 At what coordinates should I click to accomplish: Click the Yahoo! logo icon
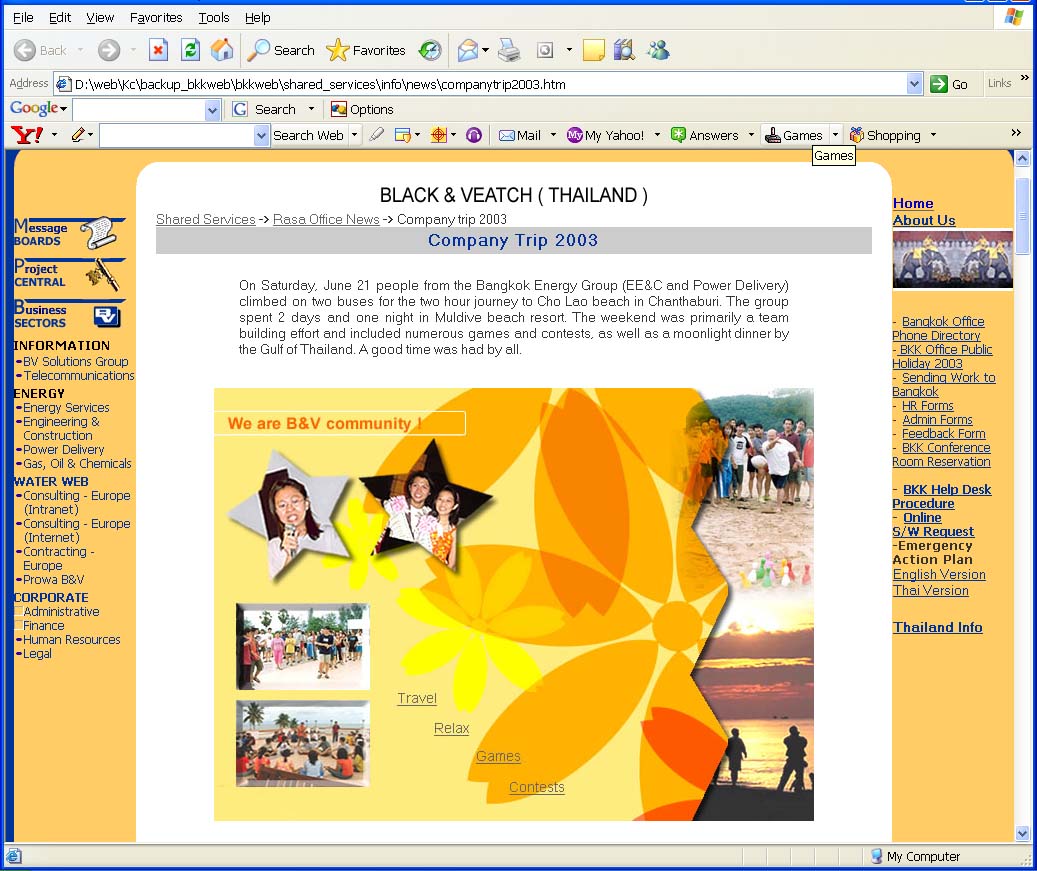pyautogui.click(x=27, y=136)
